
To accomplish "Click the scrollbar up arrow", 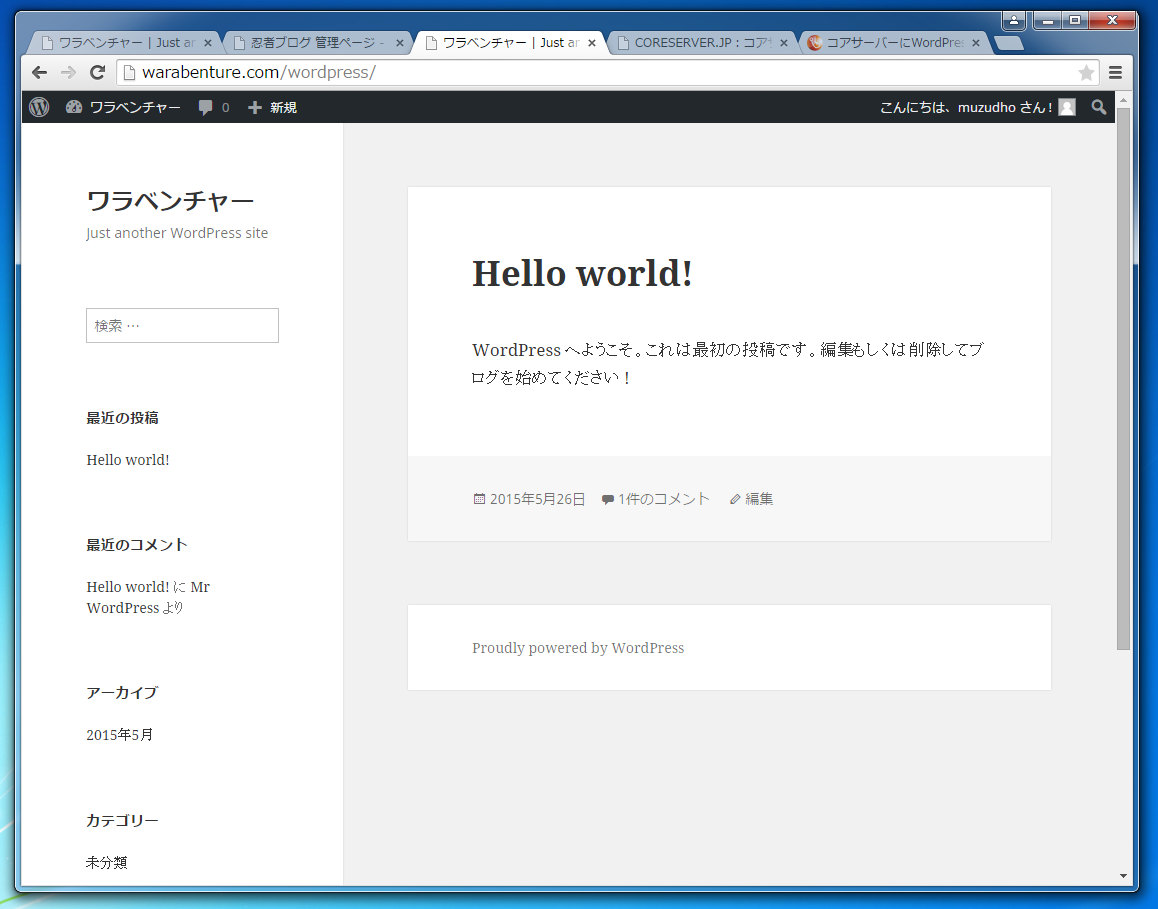I will [x=1123, y=99].
